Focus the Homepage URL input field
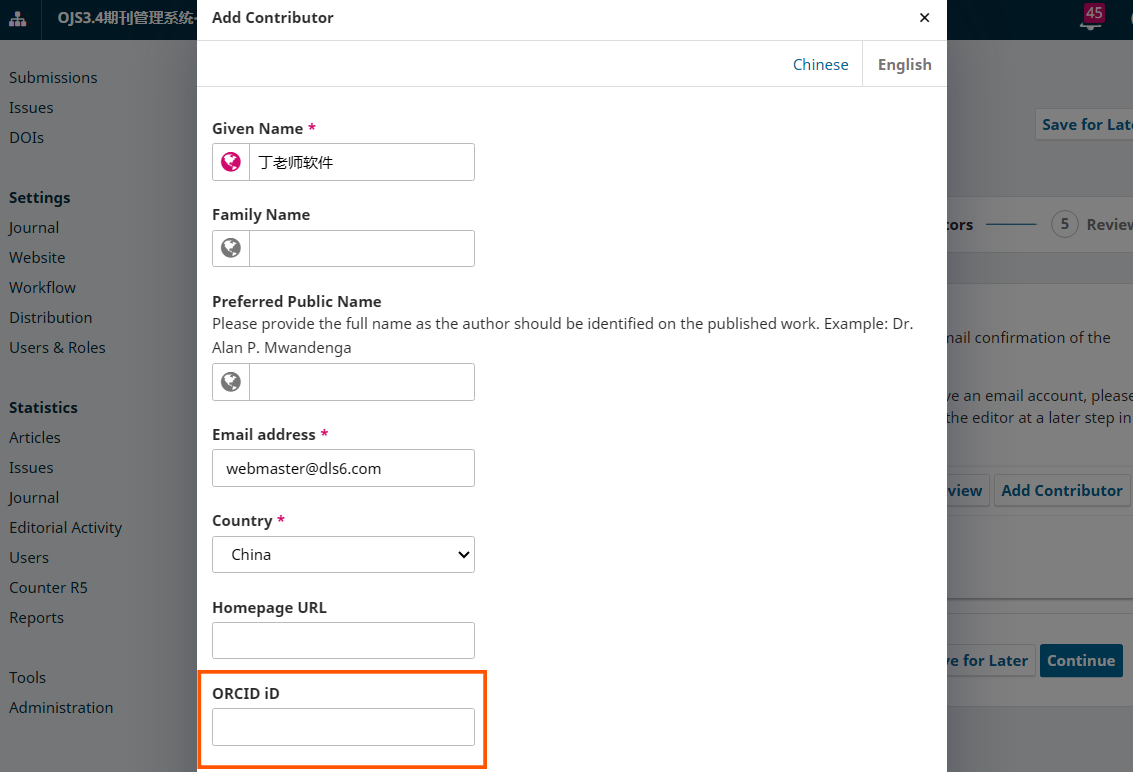The height and width of the screenshot is (772, 1133). point(343,641)
